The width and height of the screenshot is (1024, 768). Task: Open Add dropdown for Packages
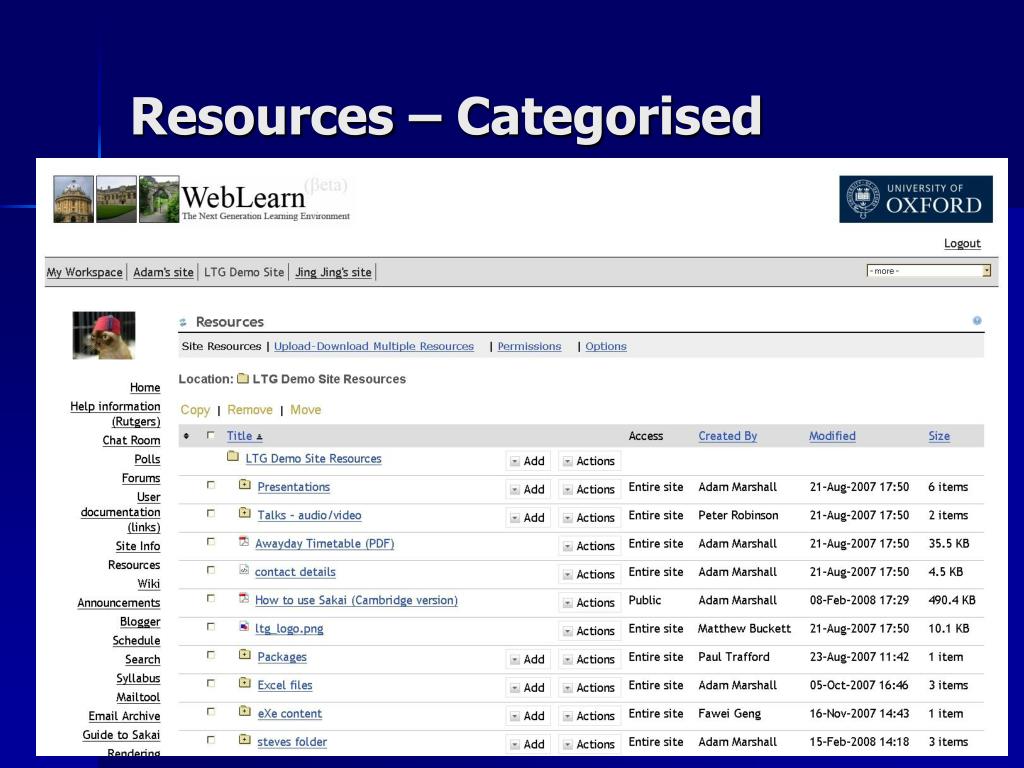pos(528,659)
